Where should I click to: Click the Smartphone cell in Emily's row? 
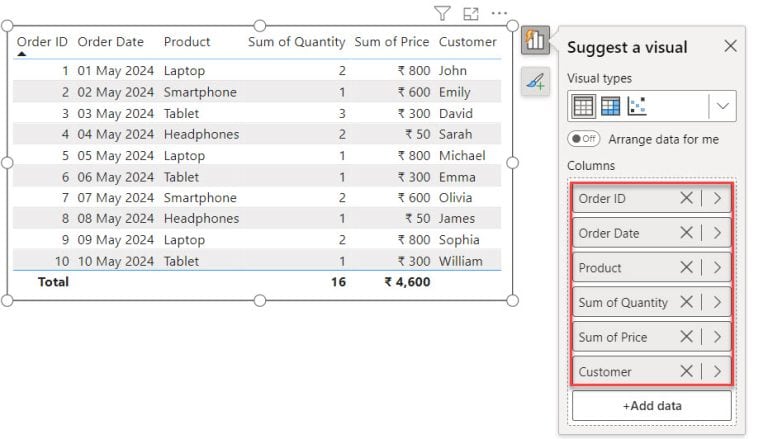click(200, 92)
